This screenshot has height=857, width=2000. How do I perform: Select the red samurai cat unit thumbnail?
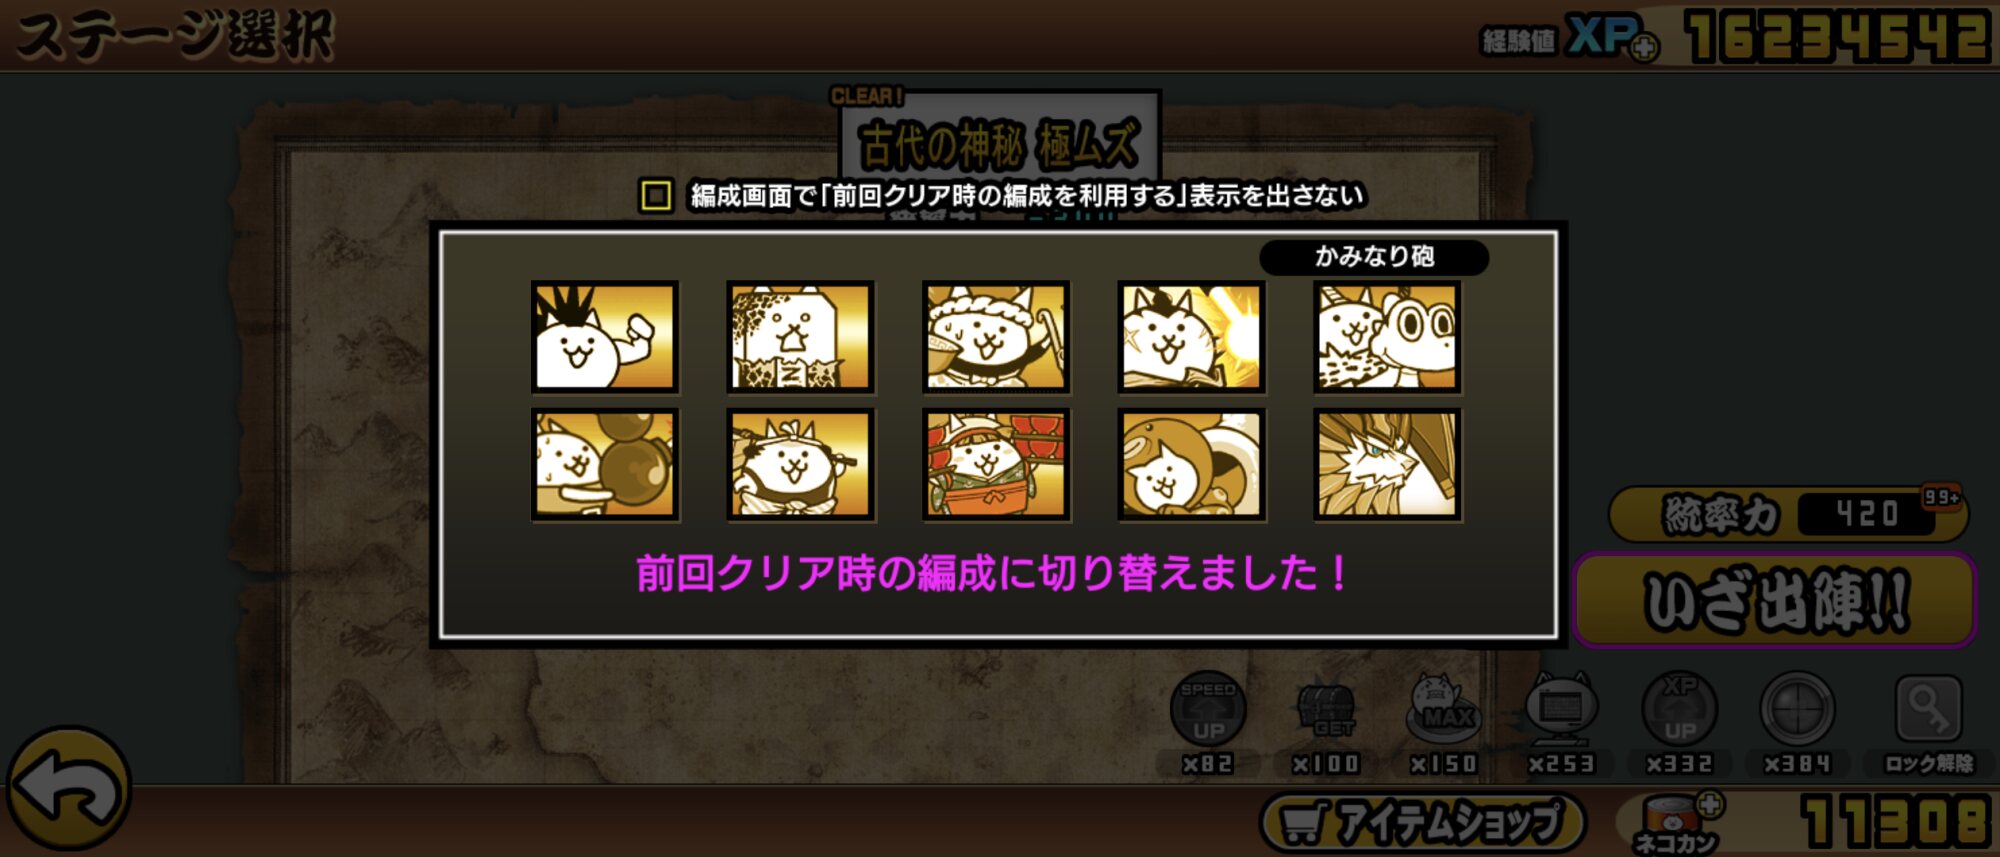[996, 464]
